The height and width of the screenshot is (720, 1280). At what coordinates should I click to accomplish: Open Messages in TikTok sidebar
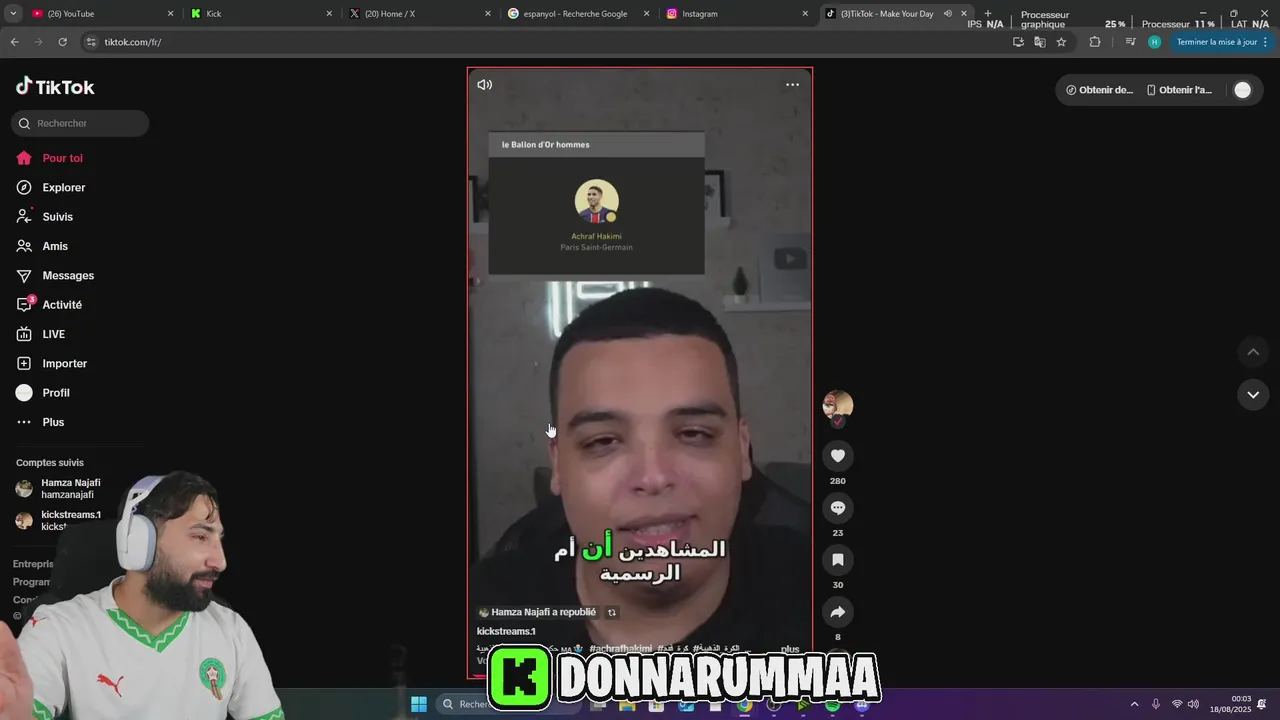(55, 275)
